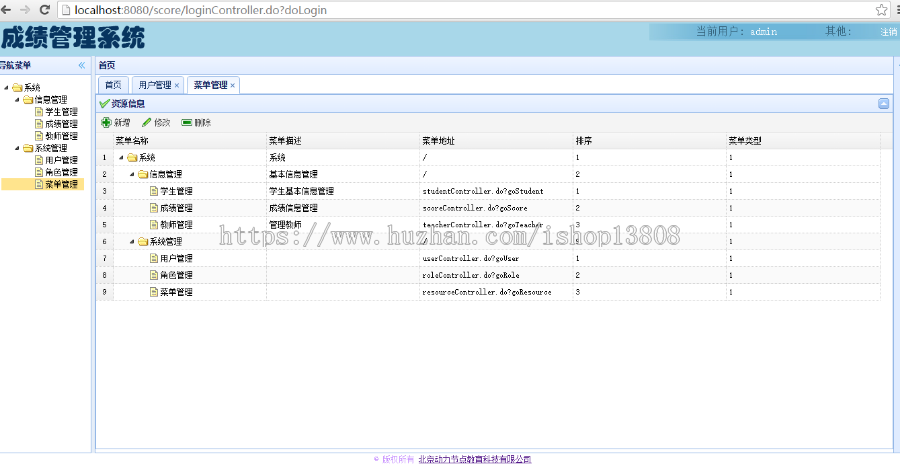Click the 系统 folder icon in the navigation tree
The height and width of the screenshot is (466, 900).
pyautogui.click(x=17, y=87)
